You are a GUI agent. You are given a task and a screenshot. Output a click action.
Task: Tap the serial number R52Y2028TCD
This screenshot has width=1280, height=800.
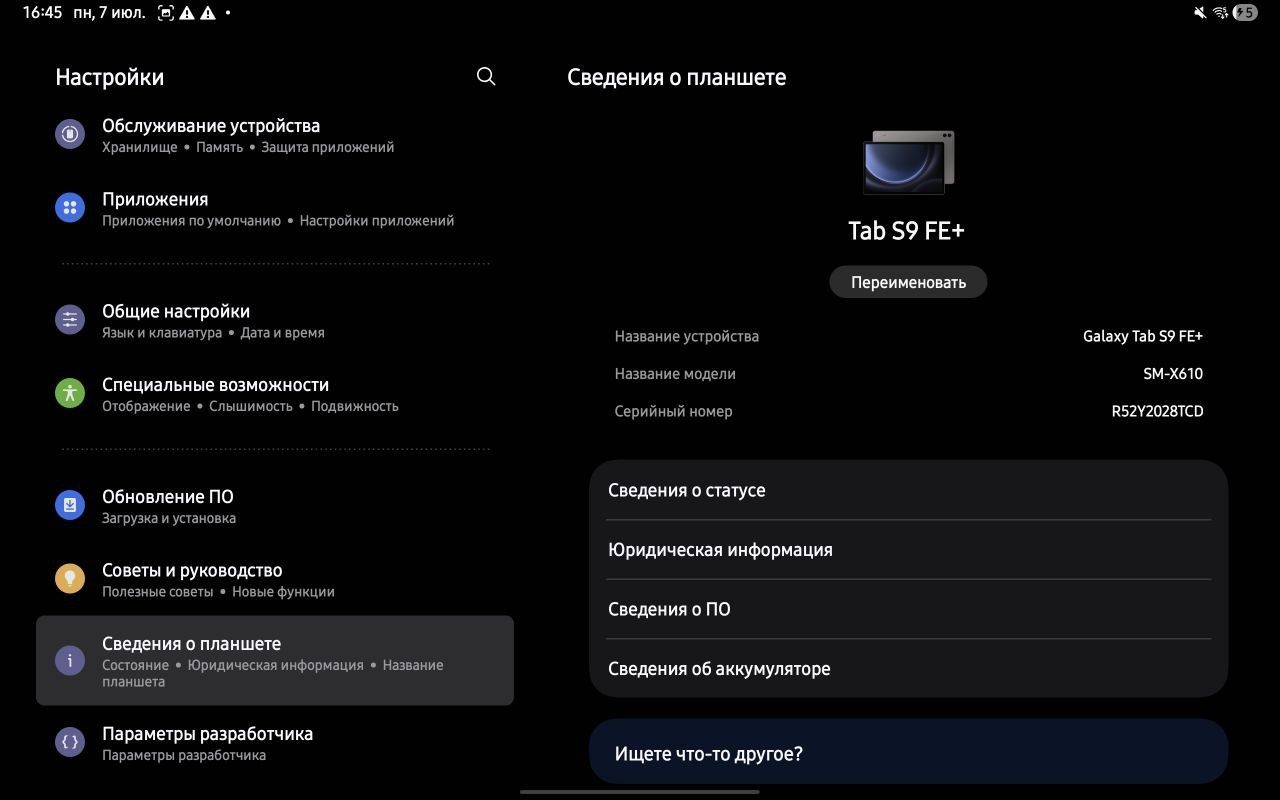[x=1157, y=411]
